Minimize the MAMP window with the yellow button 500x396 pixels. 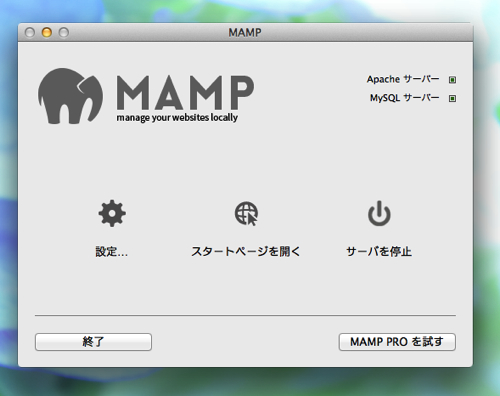pos(47,32)
